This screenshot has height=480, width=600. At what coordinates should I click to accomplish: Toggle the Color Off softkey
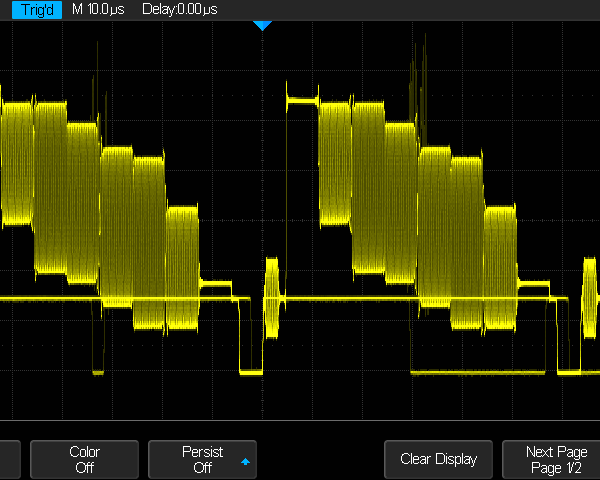pos(85,459)
